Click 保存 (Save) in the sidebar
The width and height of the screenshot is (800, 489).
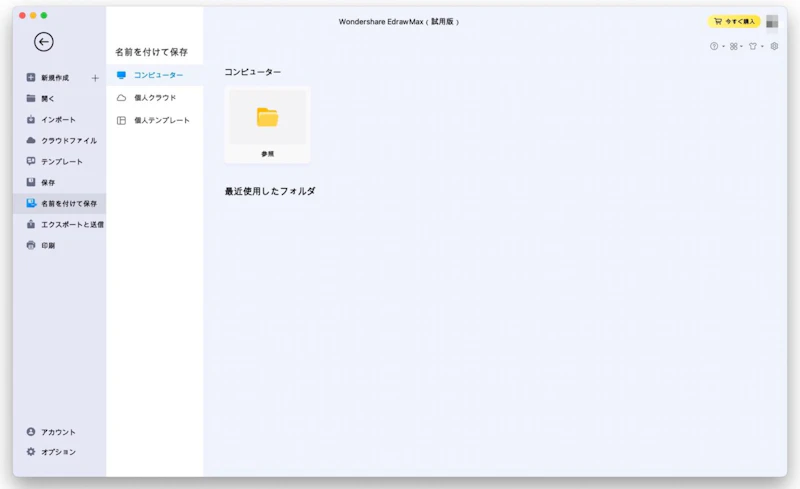pyautogui.click(x=59, y=182)
